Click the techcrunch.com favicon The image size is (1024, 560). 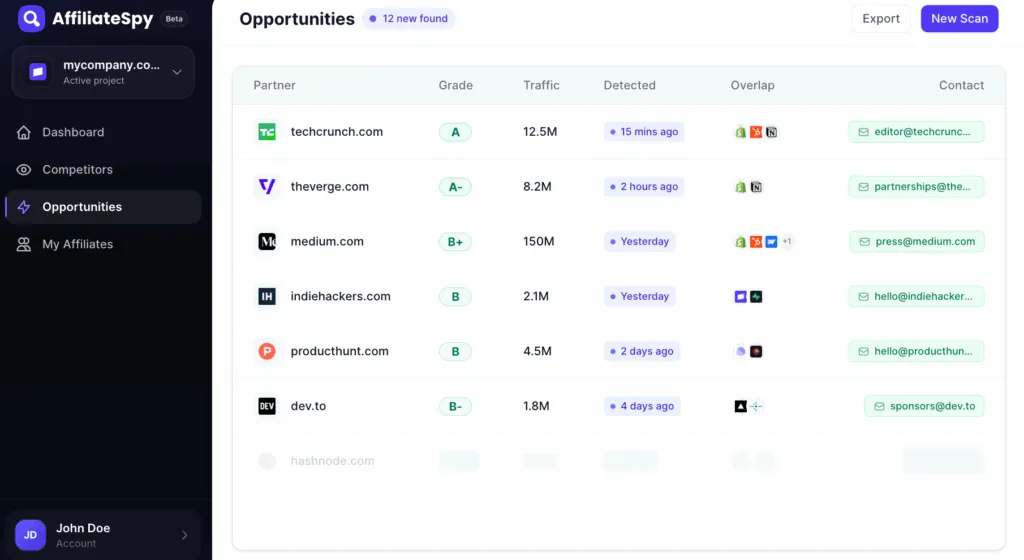[x=267, y=132]
